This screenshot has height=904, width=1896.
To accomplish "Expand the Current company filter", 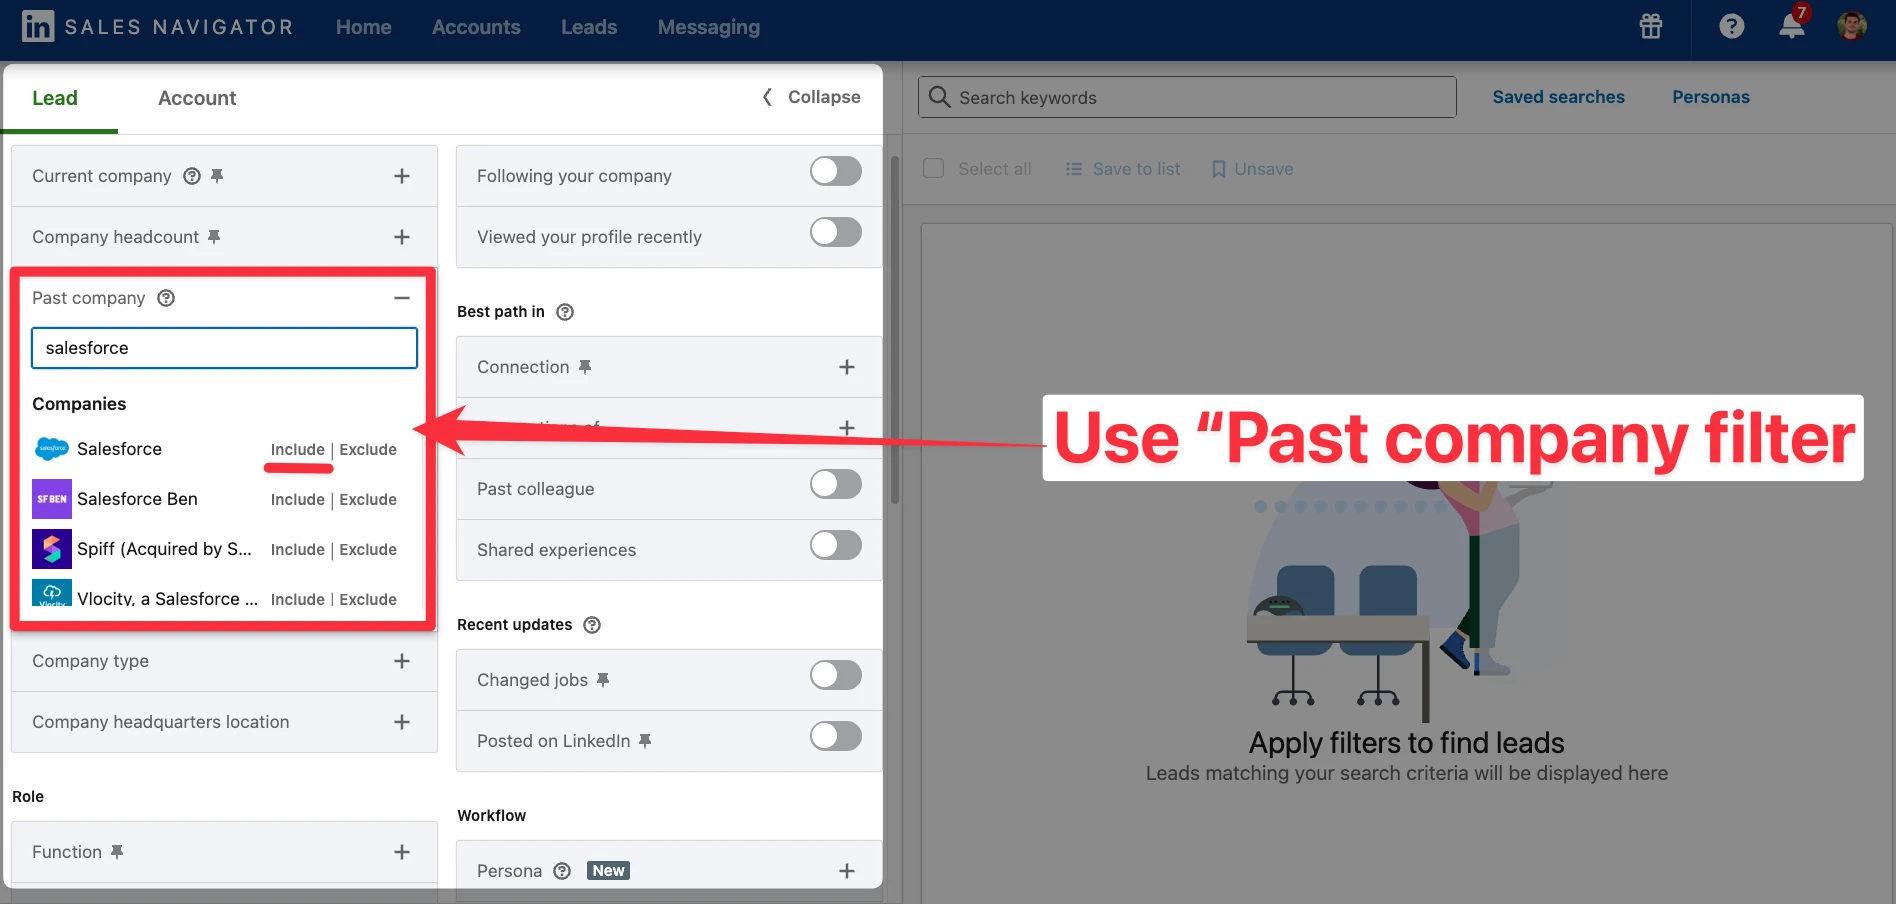I will [x=402, y=176].
